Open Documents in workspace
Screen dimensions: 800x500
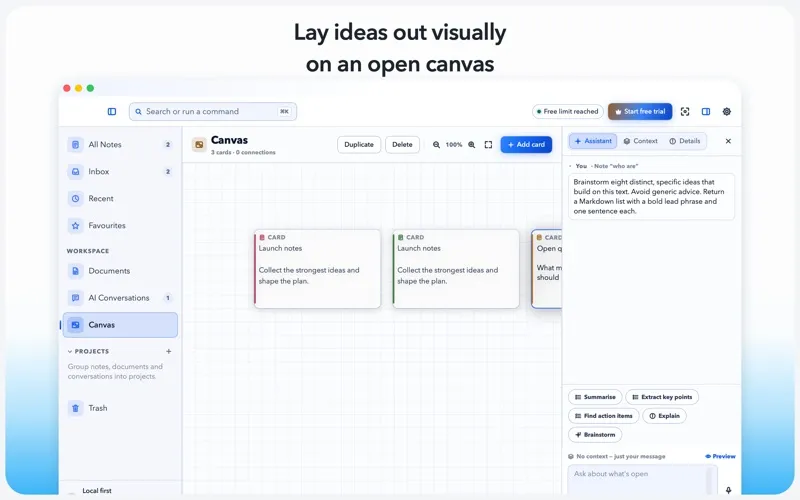[120, 271]
